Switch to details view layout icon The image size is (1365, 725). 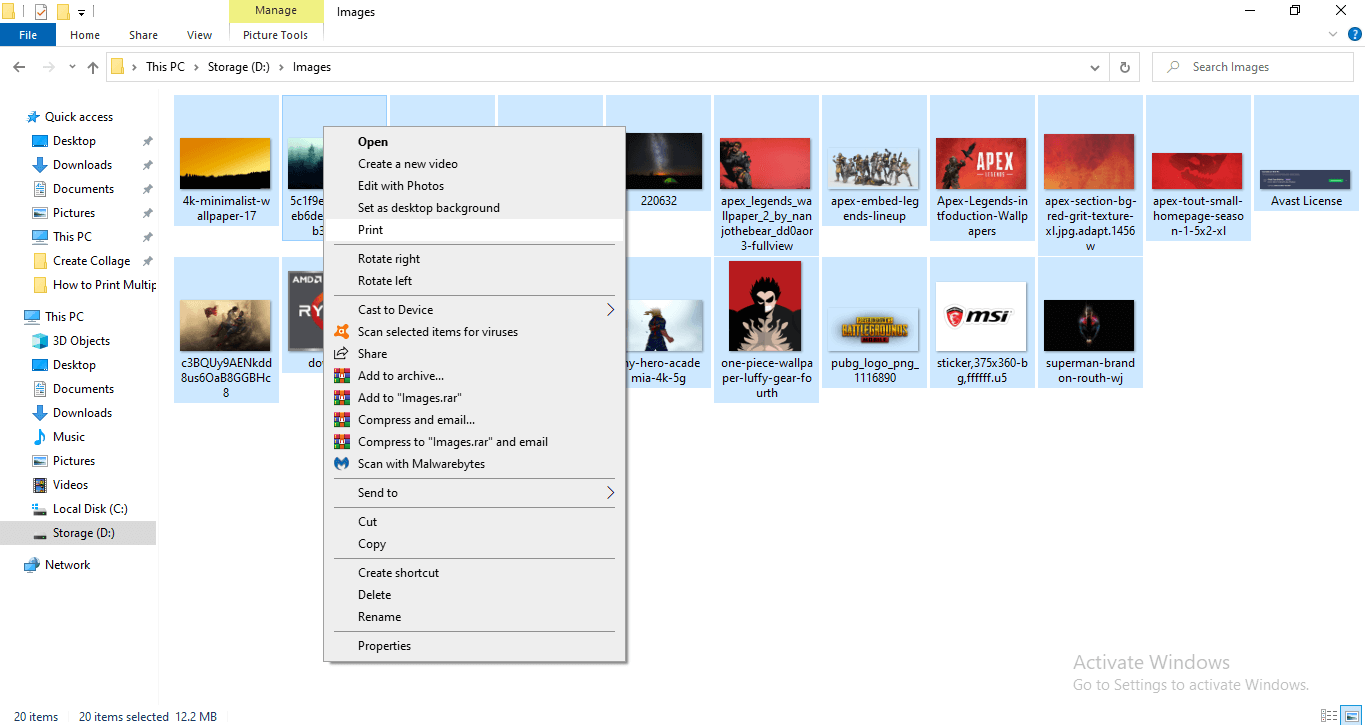(x=1329, y=716)
